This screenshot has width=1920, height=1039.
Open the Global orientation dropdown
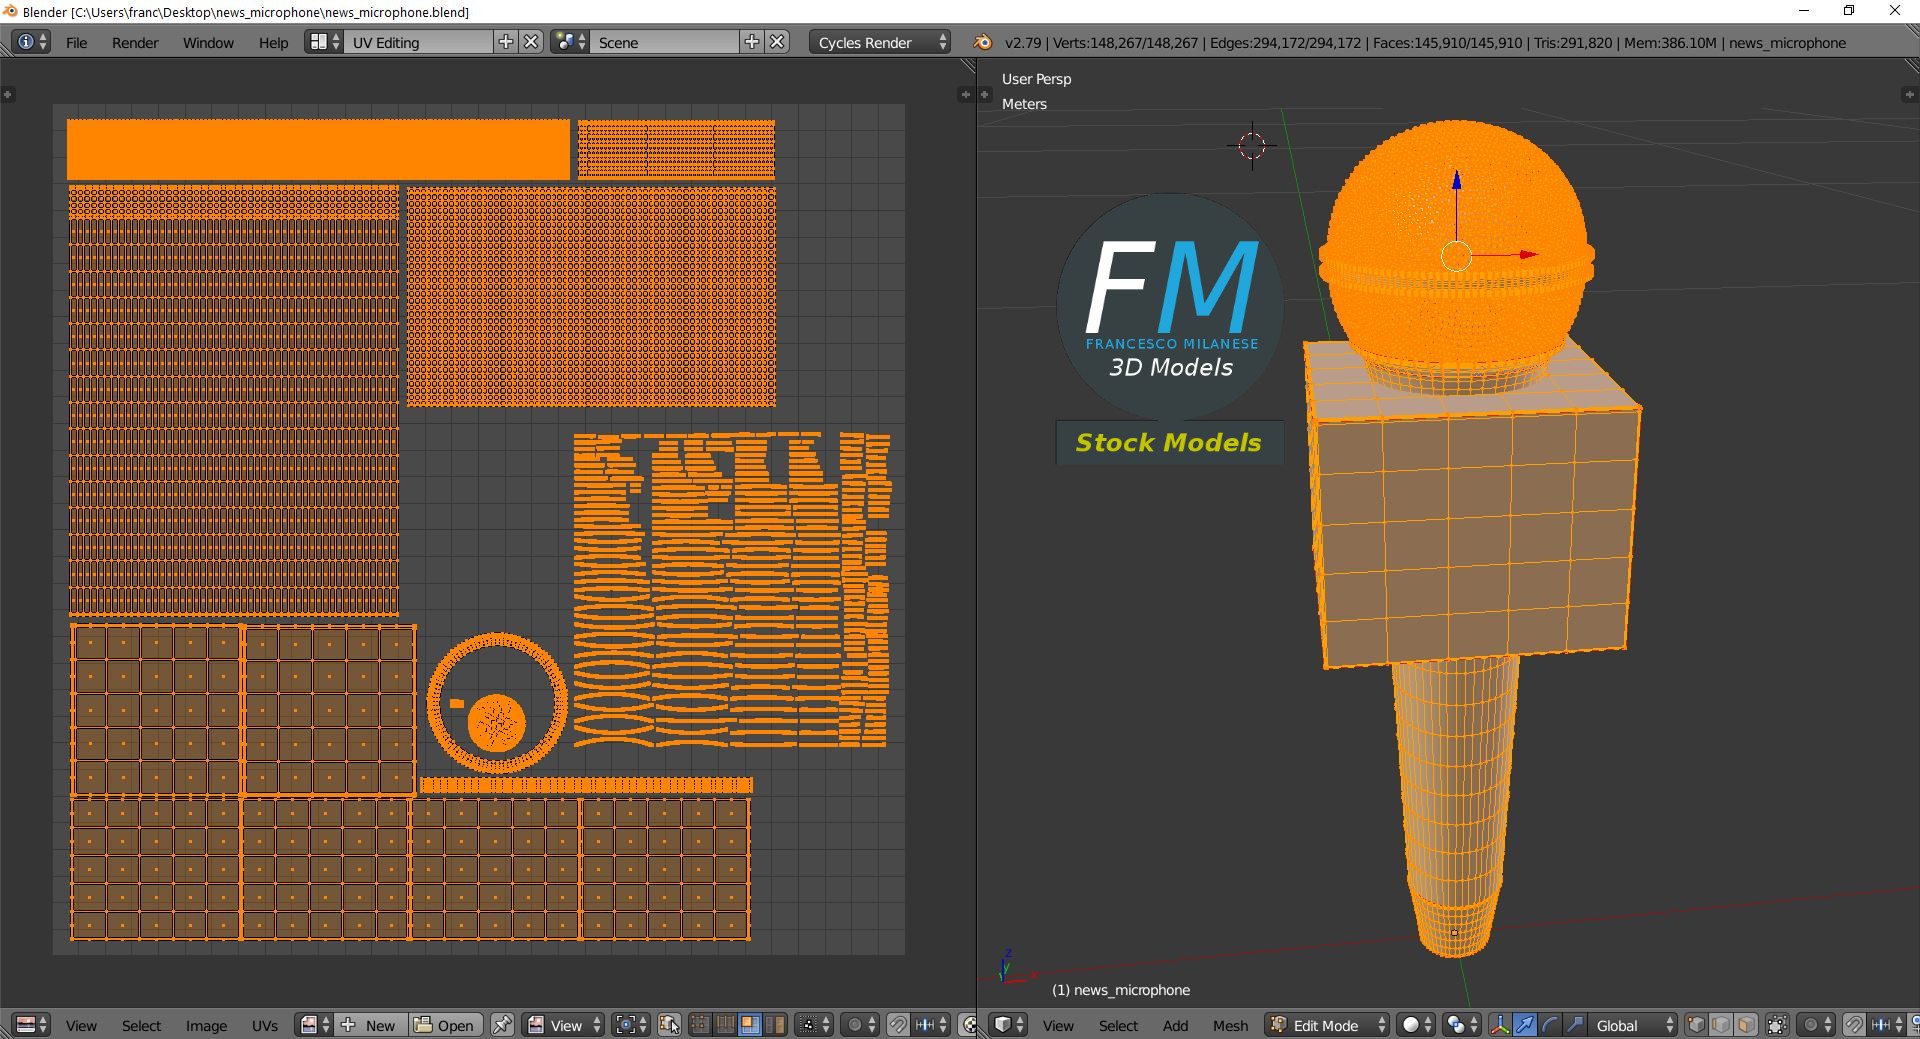coord(1632,1025)
